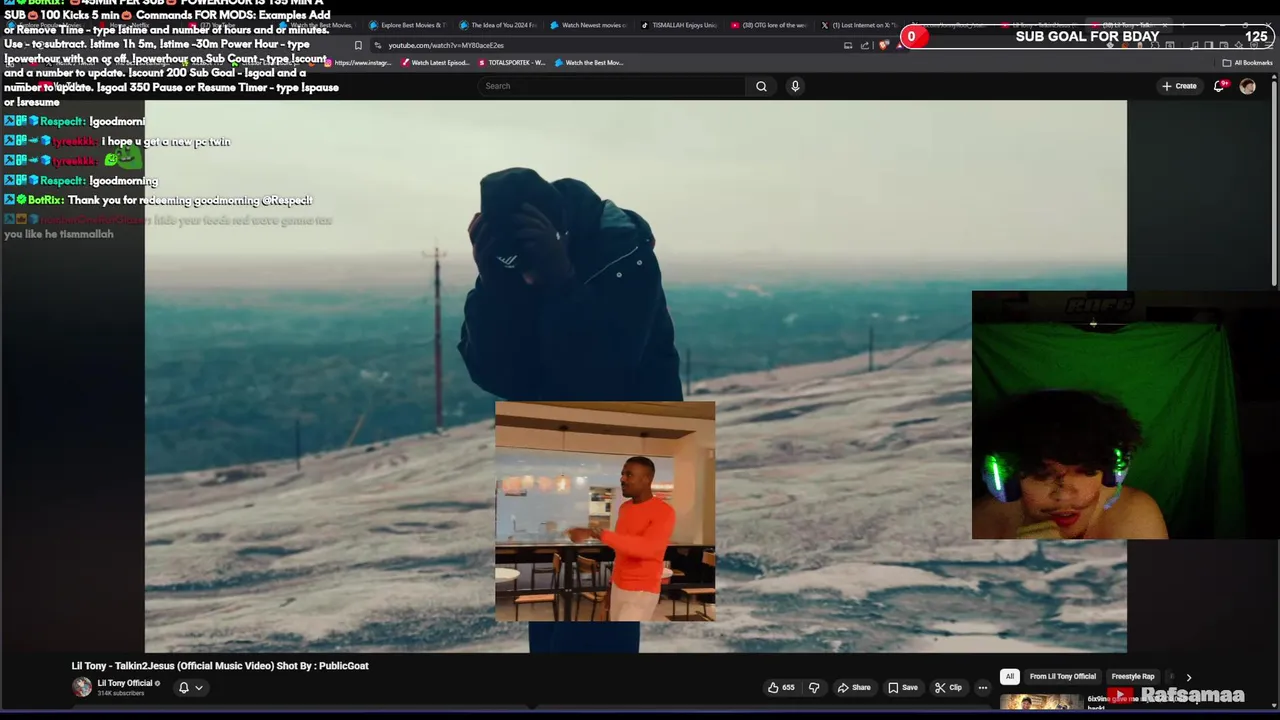Click the picture-in-picture overlay of man in orange shirt
The width and height of the screenshot is (1280, 720).
point(605,511)
